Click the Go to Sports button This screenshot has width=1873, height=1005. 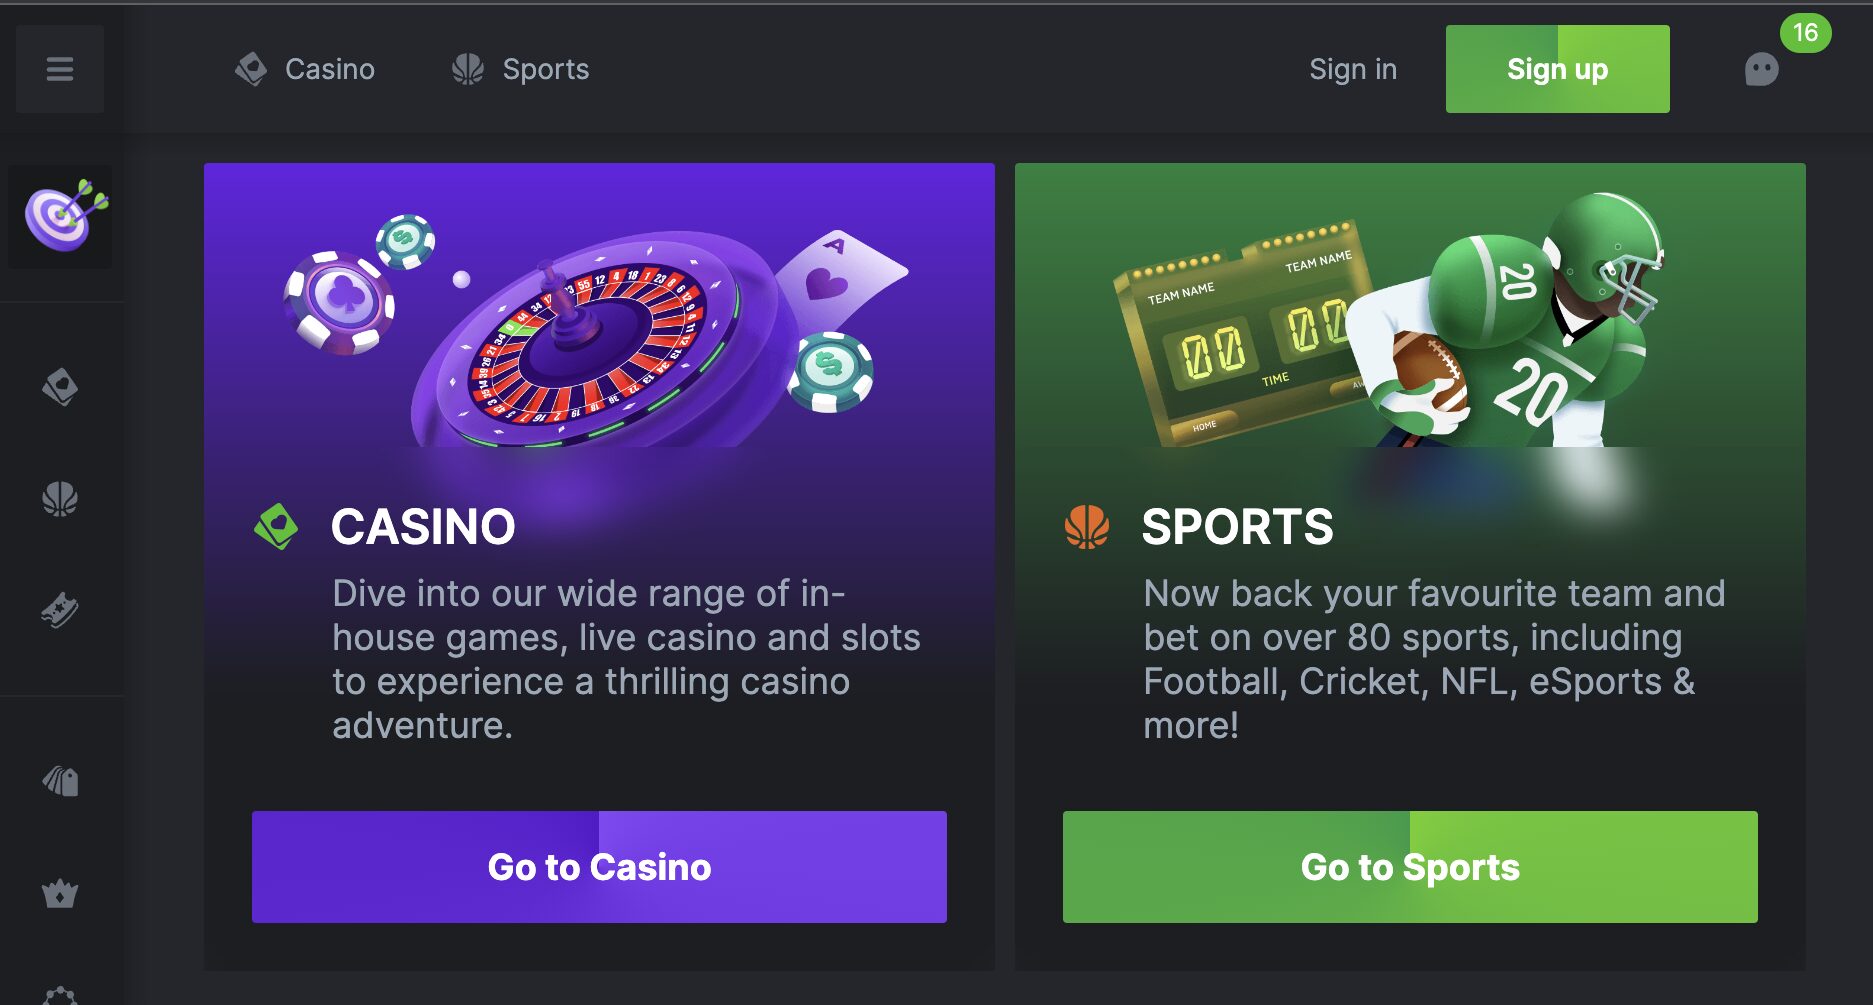coord(1410,866)
